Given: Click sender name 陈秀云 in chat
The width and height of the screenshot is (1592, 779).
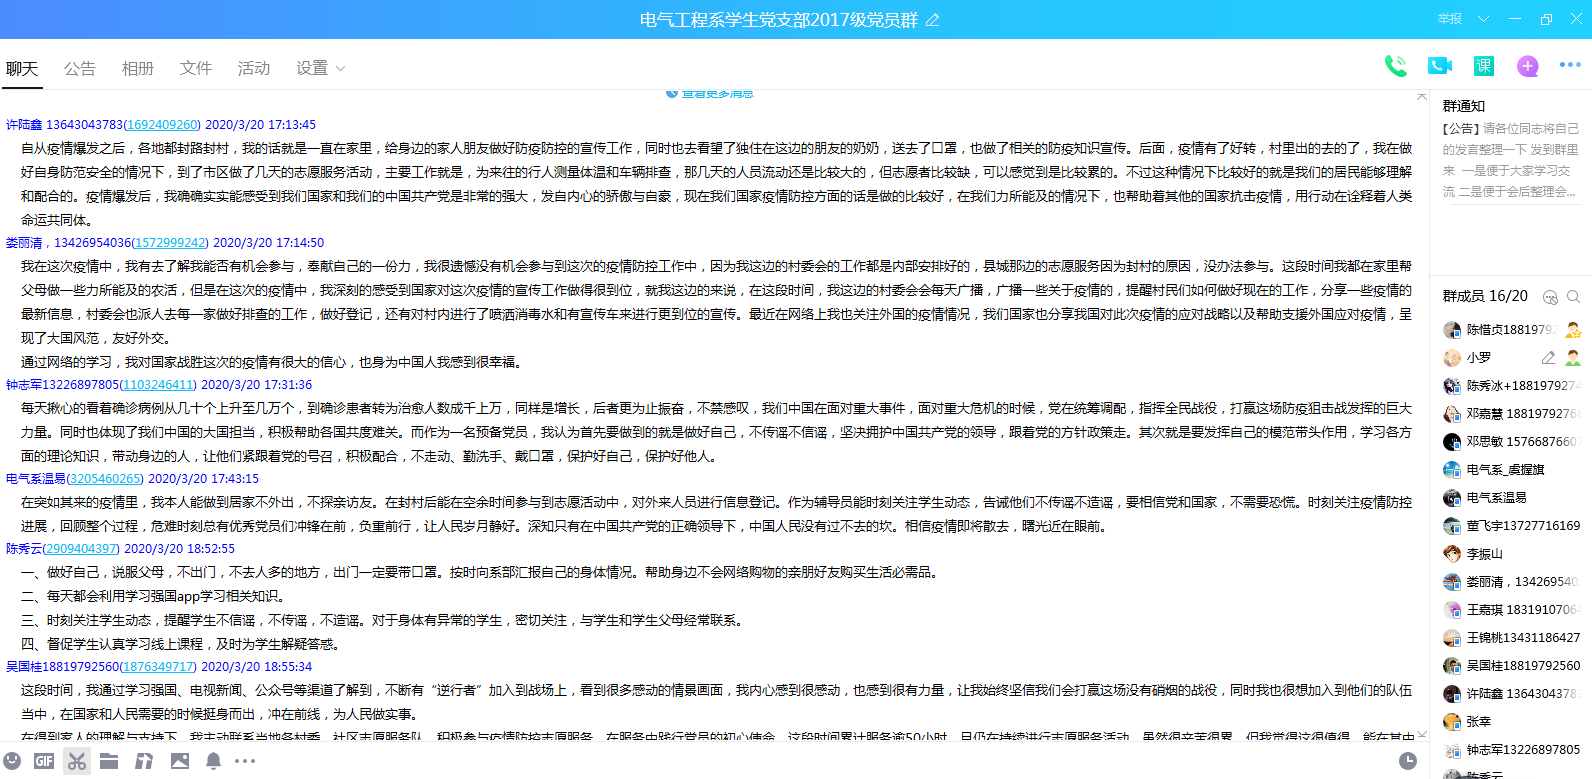Looking at the screenshot, I should pyautogui.click(x=24, y=549).
